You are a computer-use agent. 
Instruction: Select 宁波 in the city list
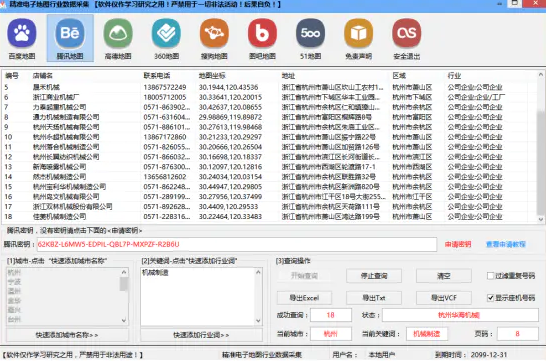pyautogui.click(x=14, y=282)
